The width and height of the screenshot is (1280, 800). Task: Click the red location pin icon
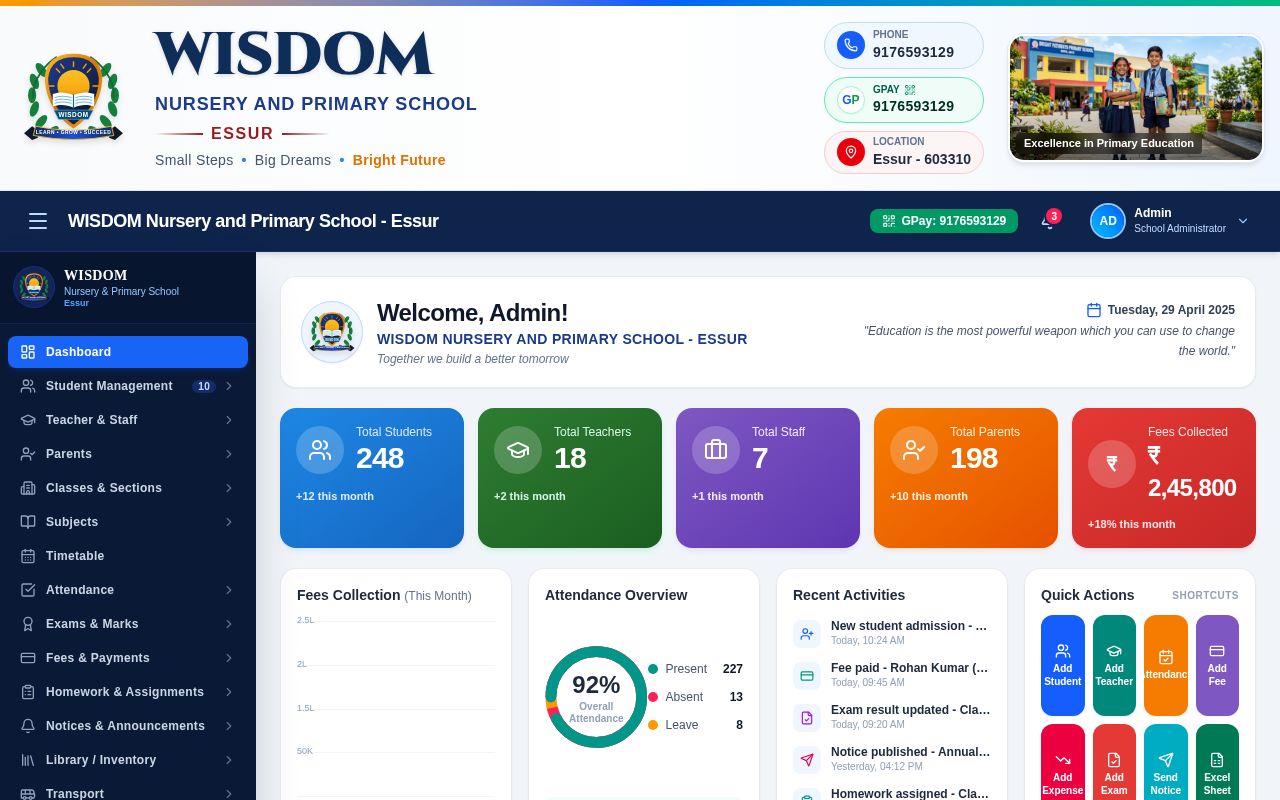pos(851,152)
